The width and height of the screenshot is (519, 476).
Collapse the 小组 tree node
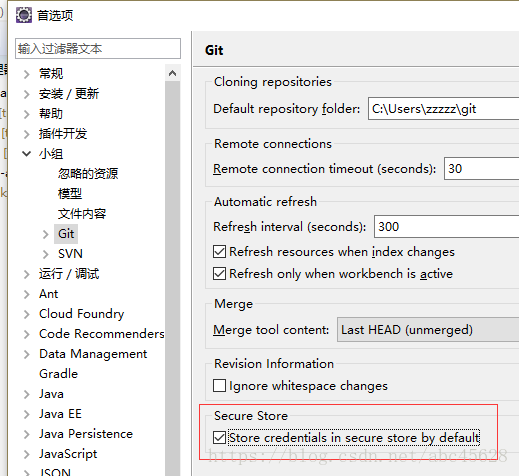click(27, 154)
